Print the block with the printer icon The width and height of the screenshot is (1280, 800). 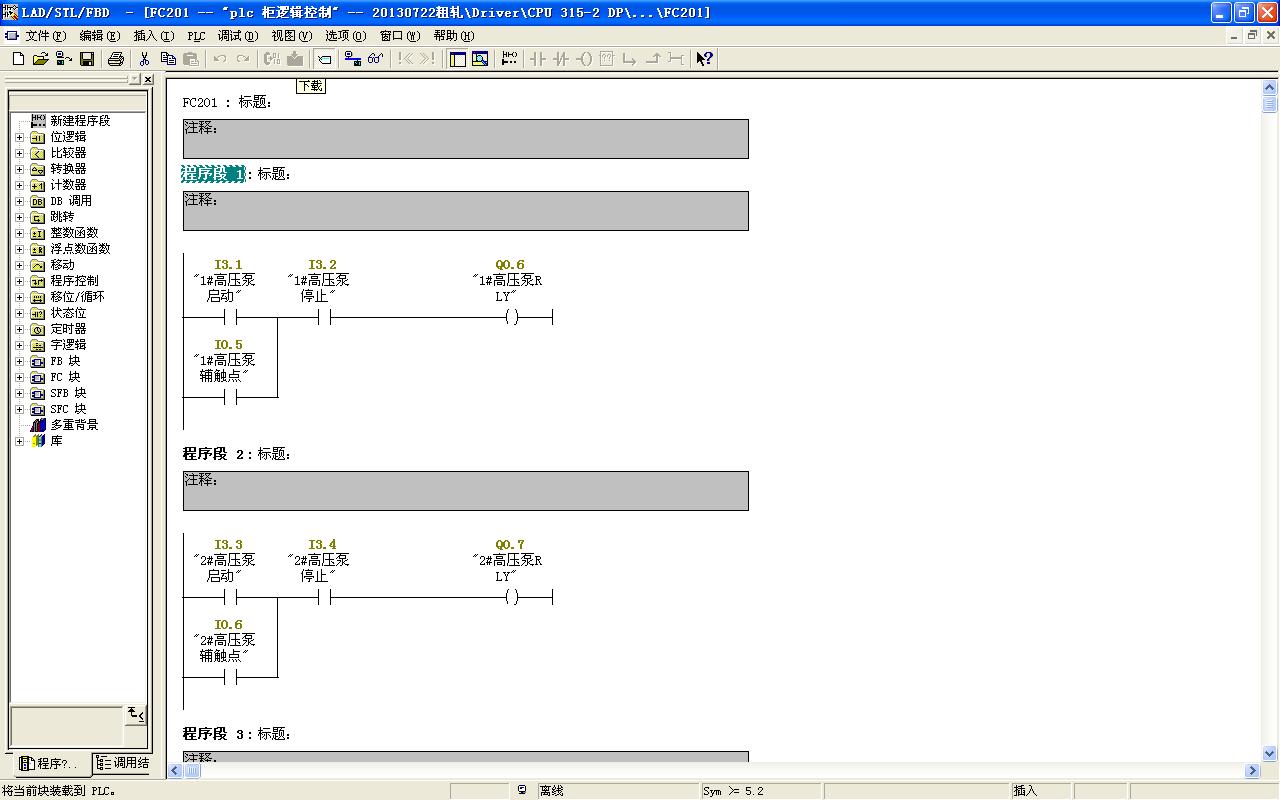[x=115, y=59]
